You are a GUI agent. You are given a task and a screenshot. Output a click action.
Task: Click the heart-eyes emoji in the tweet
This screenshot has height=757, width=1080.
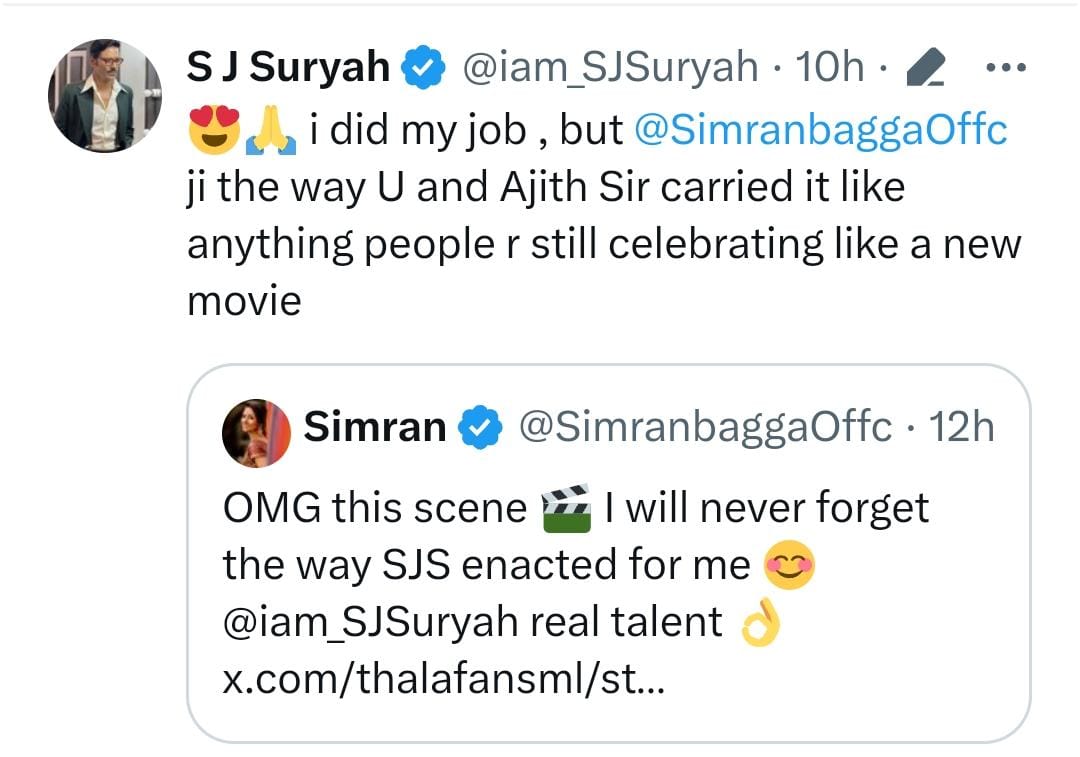click(x=214, y=127)
